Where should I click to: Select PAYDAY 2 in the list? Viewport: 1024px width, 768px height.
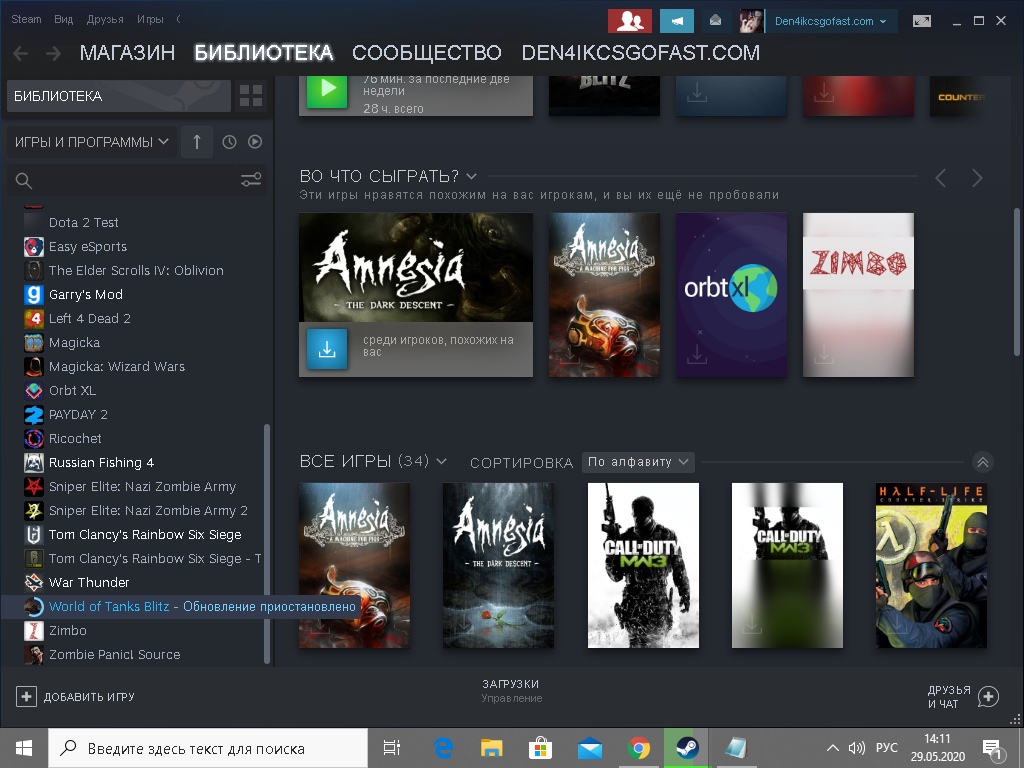click(78, 415)
